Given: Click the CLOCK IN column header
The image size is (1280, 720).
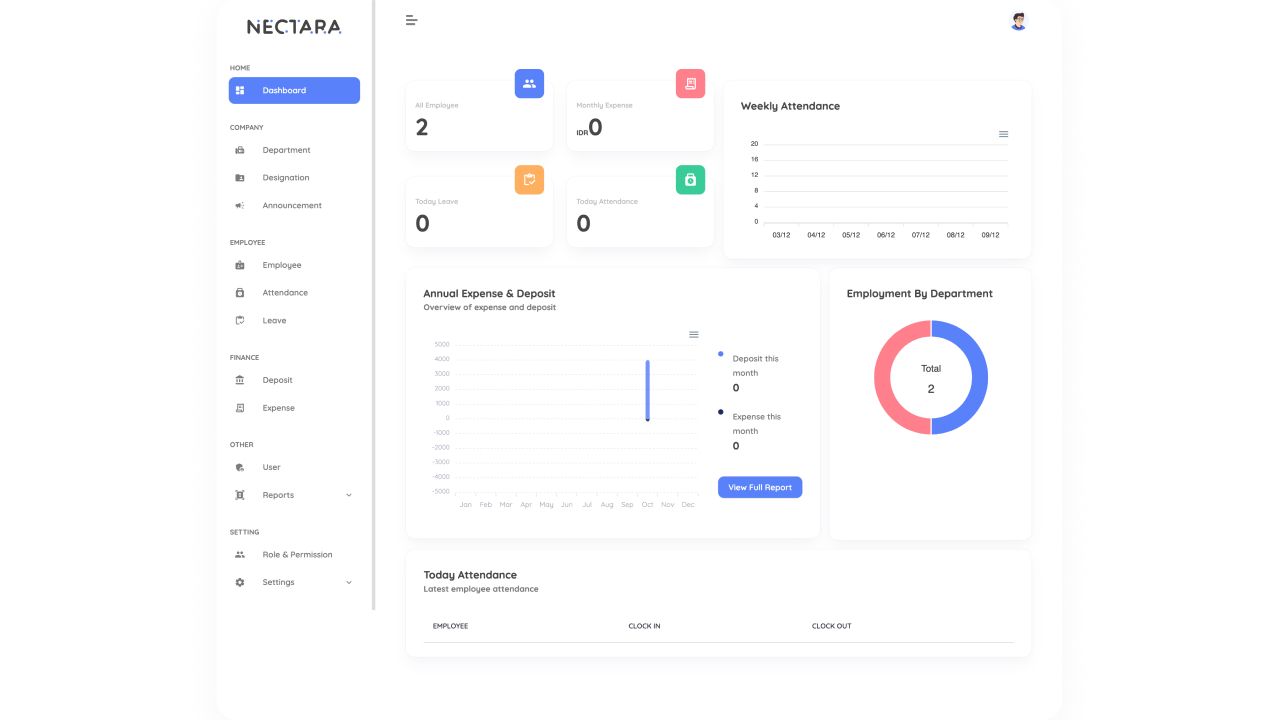Looking at the screenshot, I should 644,626.
